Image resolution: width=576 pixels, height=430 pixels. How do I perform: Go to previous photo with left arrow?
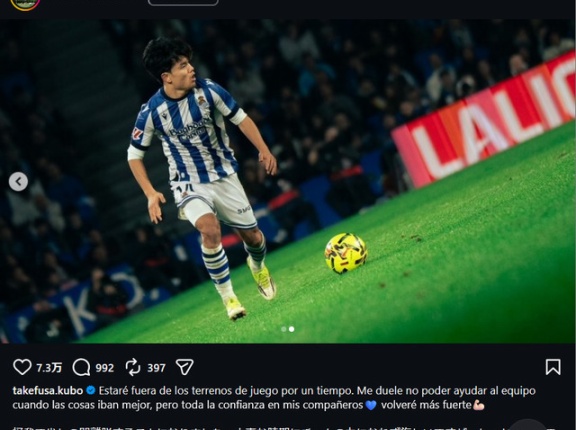[x=18, y=181]
